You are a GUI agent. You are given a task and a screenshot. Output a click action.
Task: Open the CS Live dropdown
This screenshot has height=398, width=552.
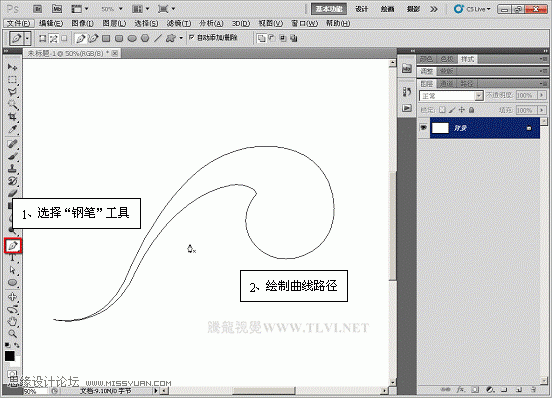click(472, 9)
